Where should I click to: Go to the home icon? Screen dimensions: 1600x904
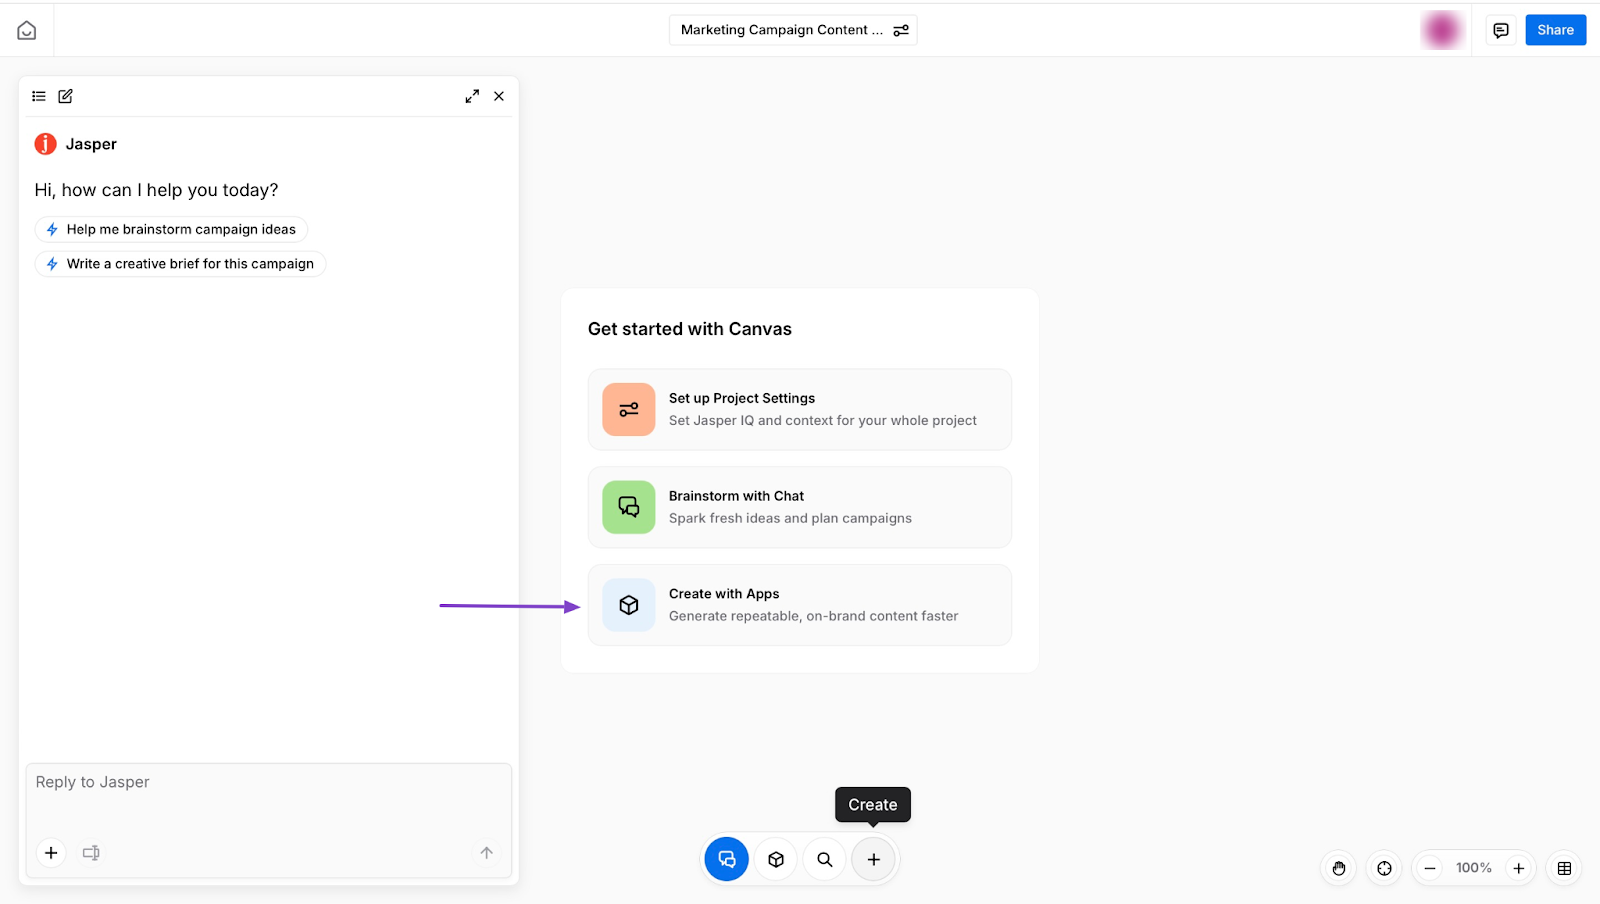tap(27, 30)
